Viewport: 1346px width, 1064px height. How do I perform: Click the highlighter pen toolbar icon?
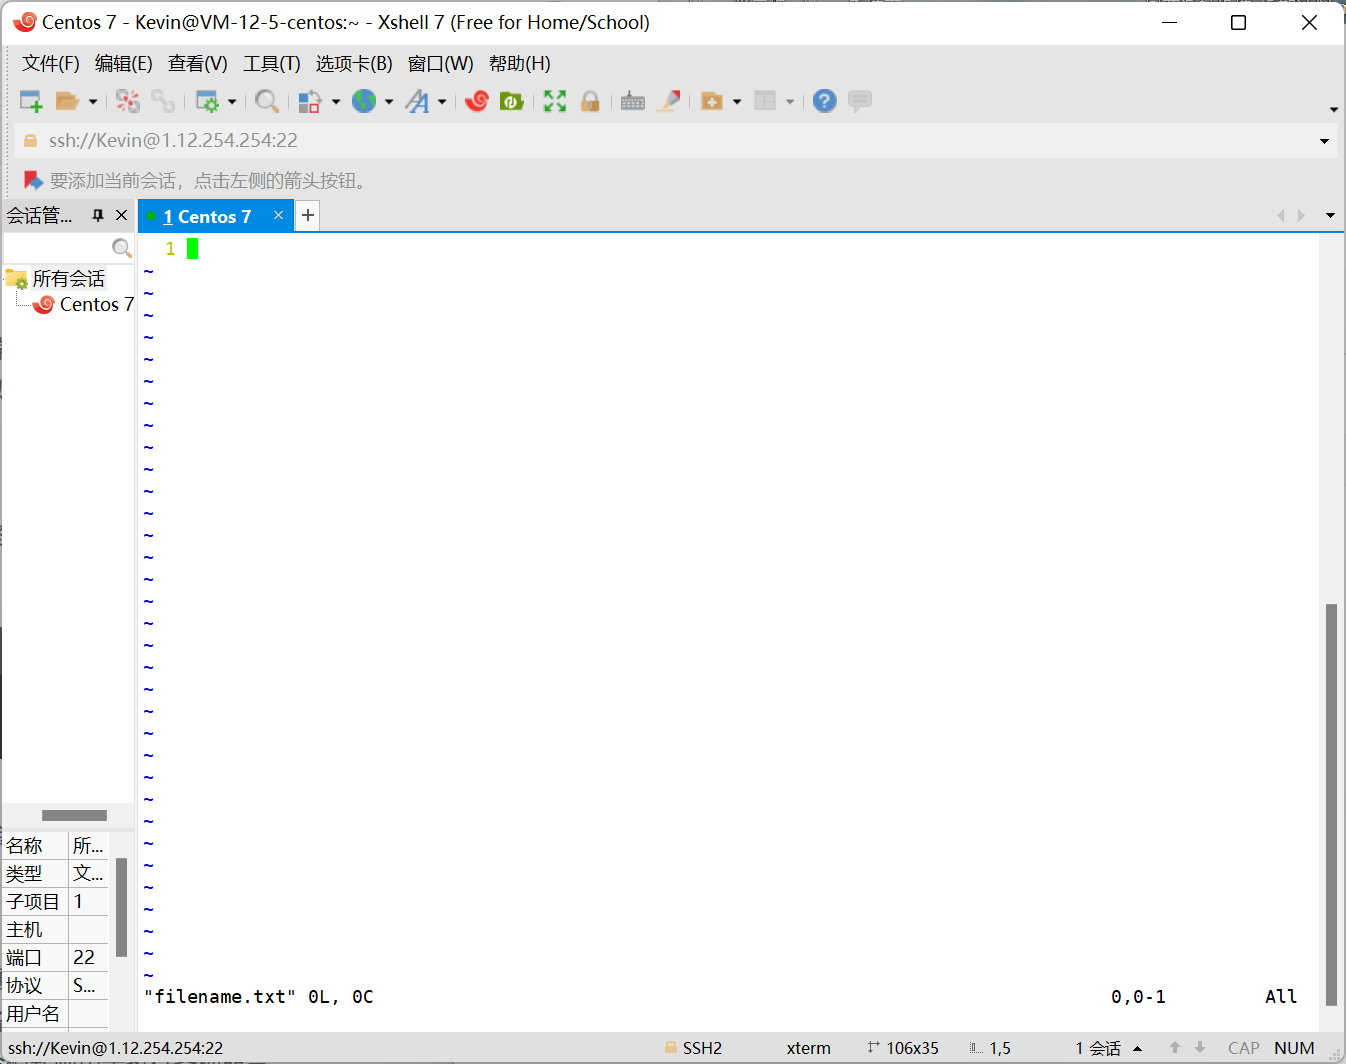669,101
